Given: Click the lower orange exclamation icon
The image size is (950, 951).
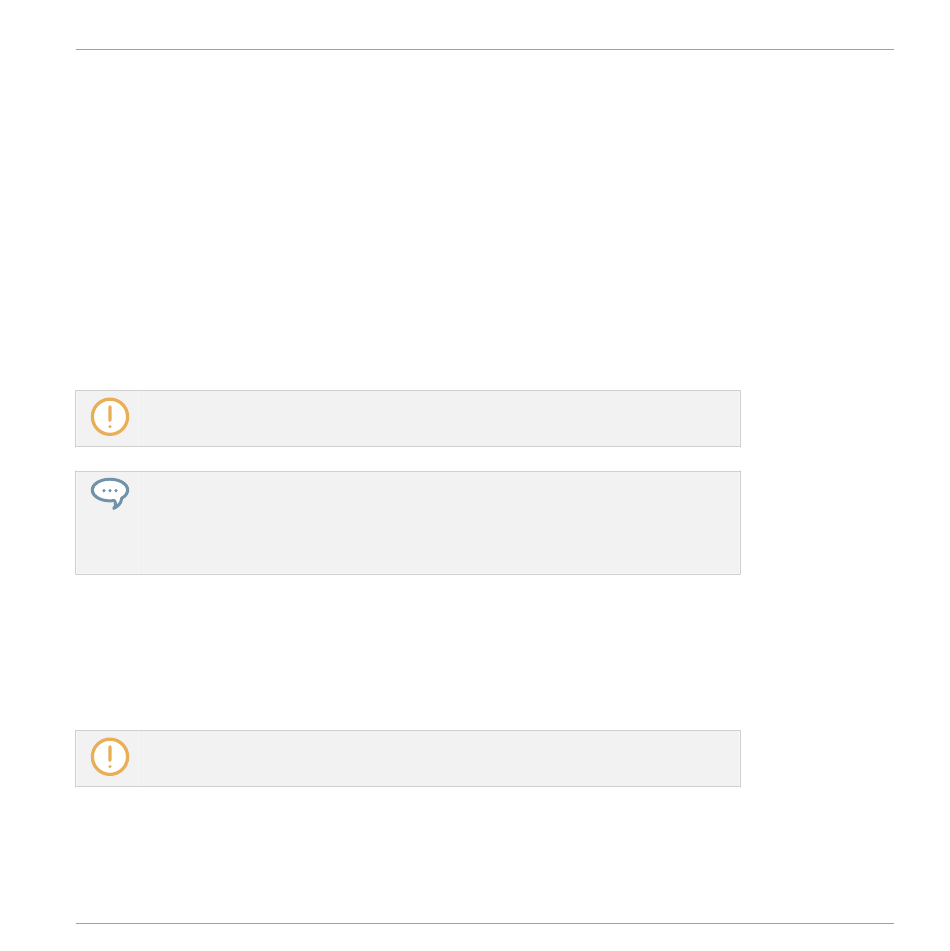Looking at the screenshot, I should [x=110, y=756].
